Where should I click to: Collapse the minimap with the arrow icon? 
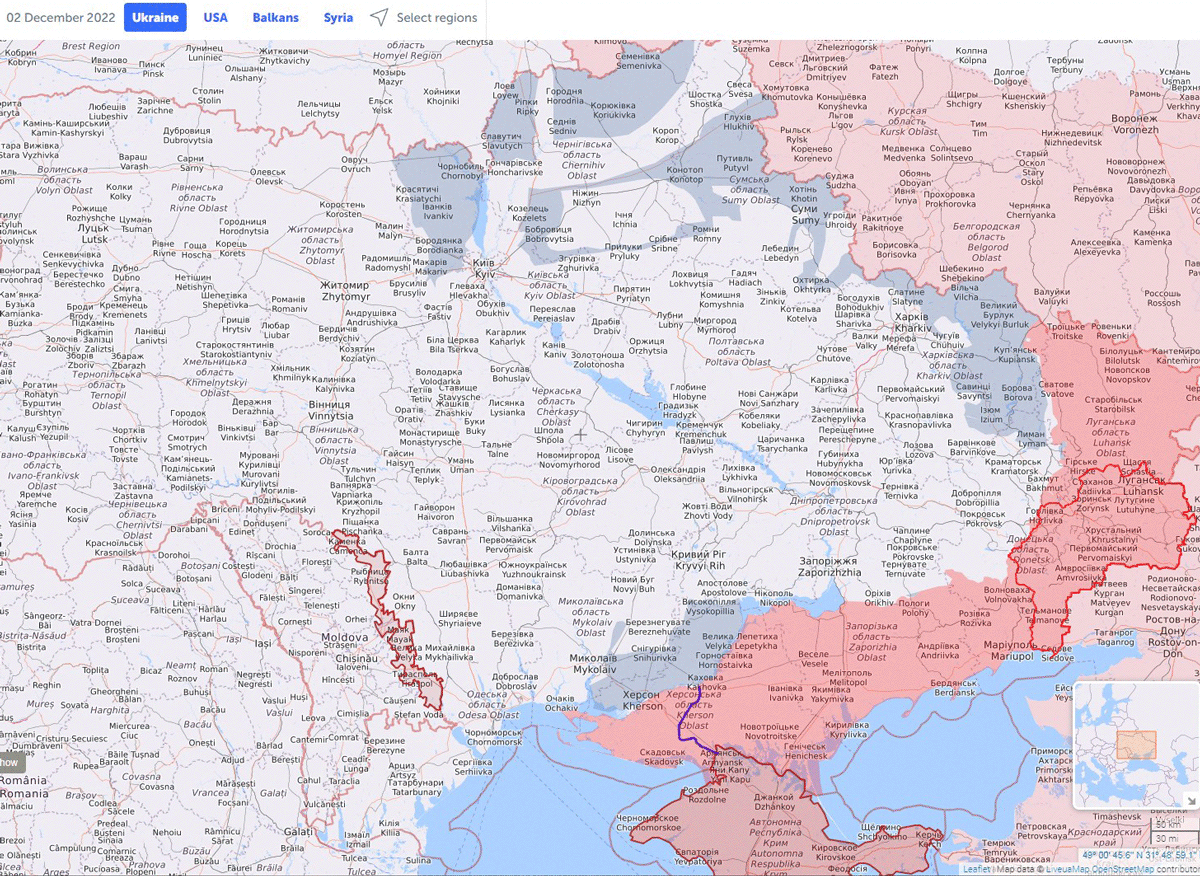[1192, 801]
